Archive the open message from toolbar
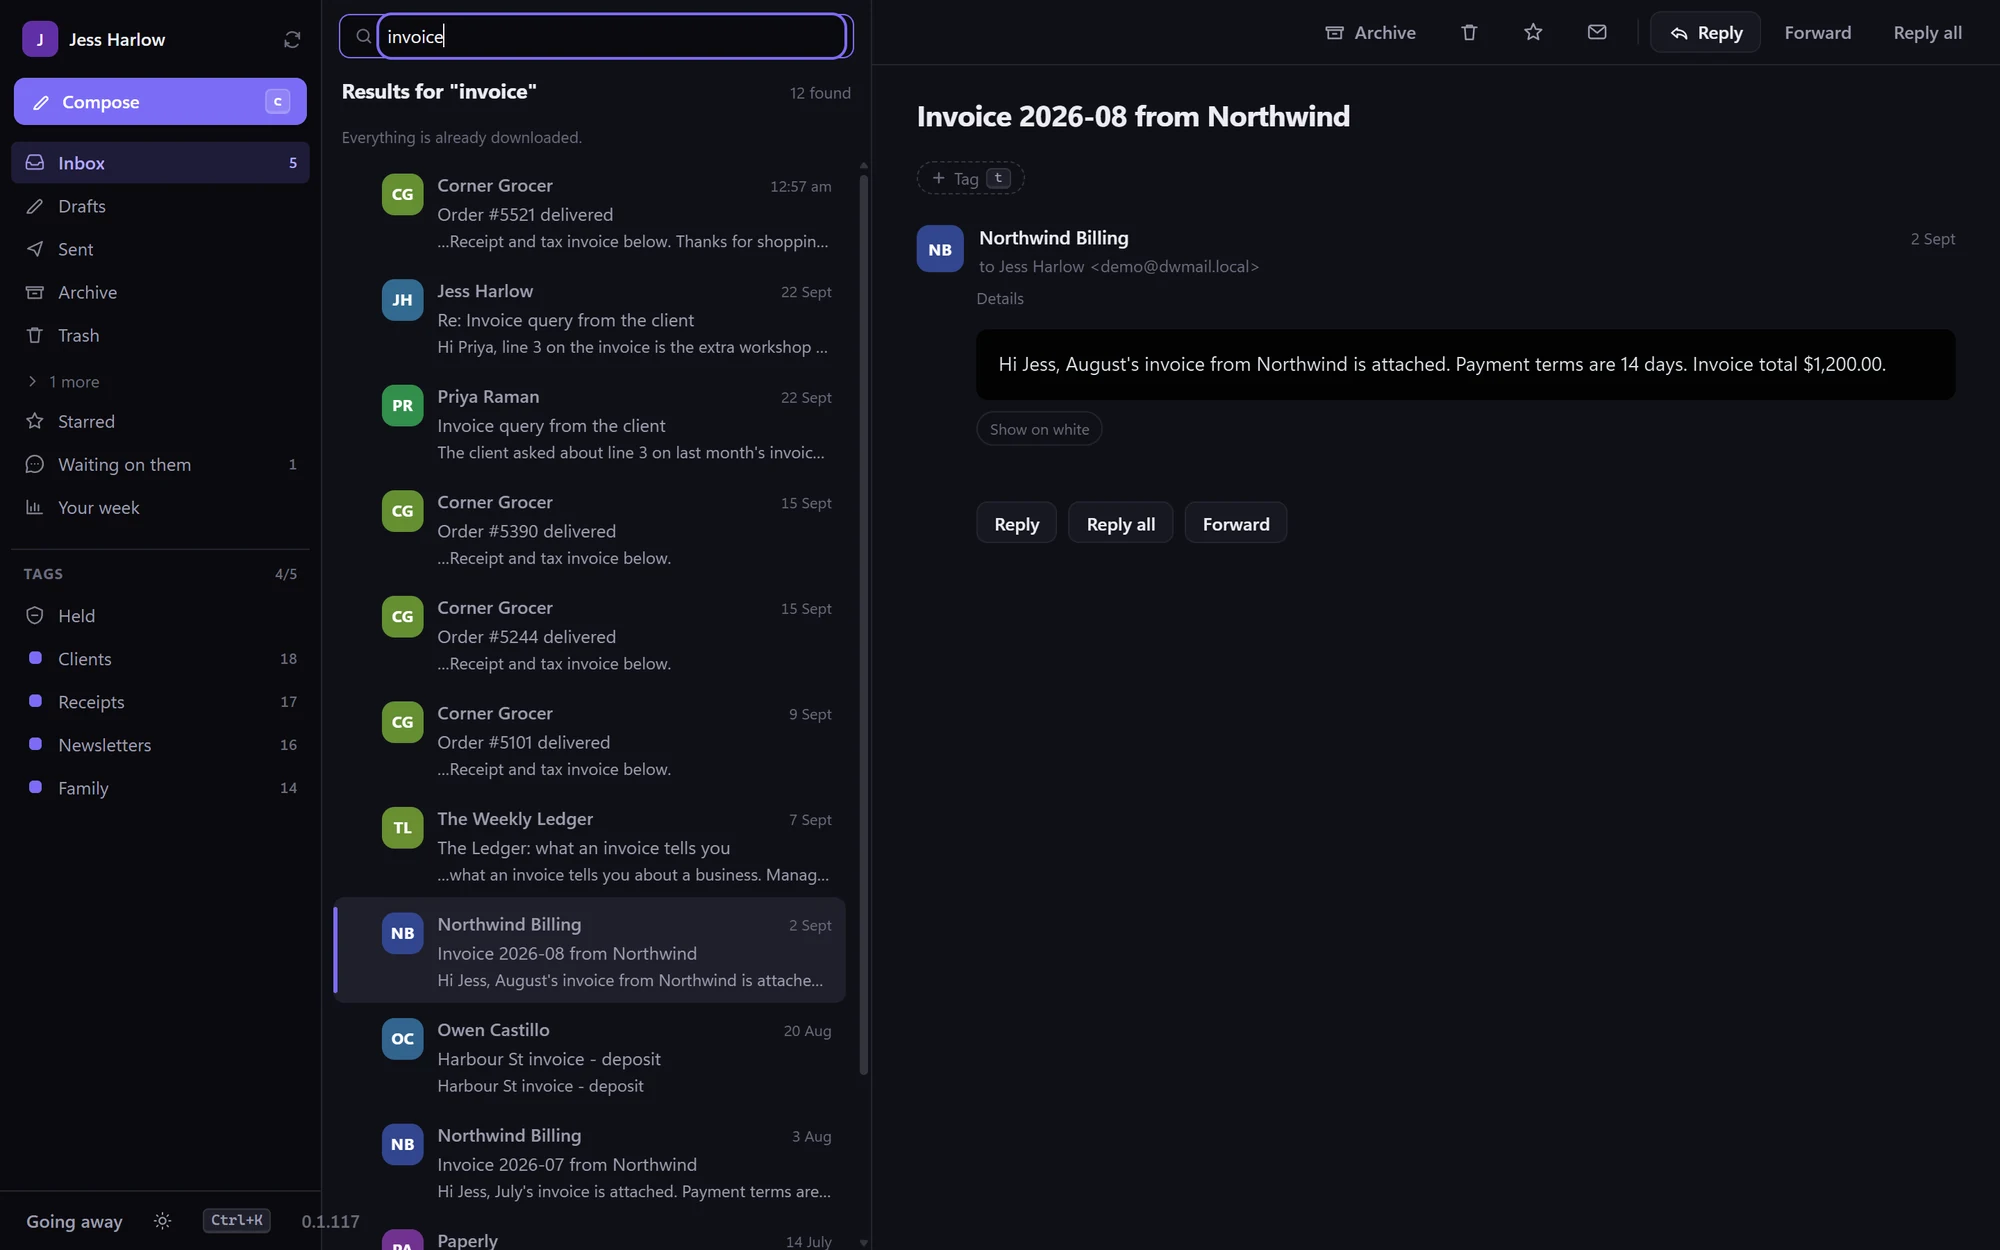The height and width of the screenshot is (1250, 2000). [1370, 32]
